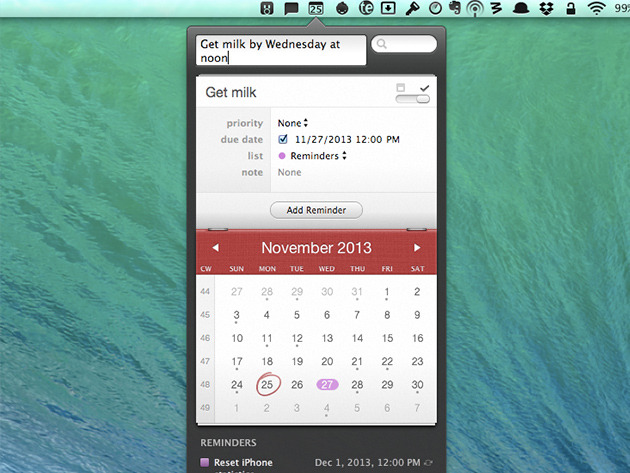This screenshot has width=630, height=473.
Task: Click calendar week number 44
Action: pyautogui.click(x=205, y=291)
